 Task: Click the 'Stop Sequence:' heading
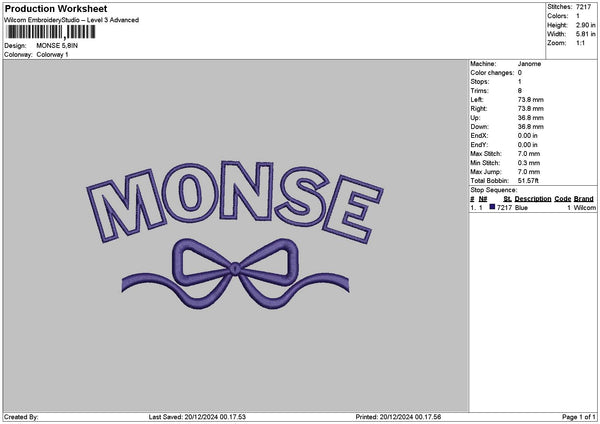click(x=494, y=190)
